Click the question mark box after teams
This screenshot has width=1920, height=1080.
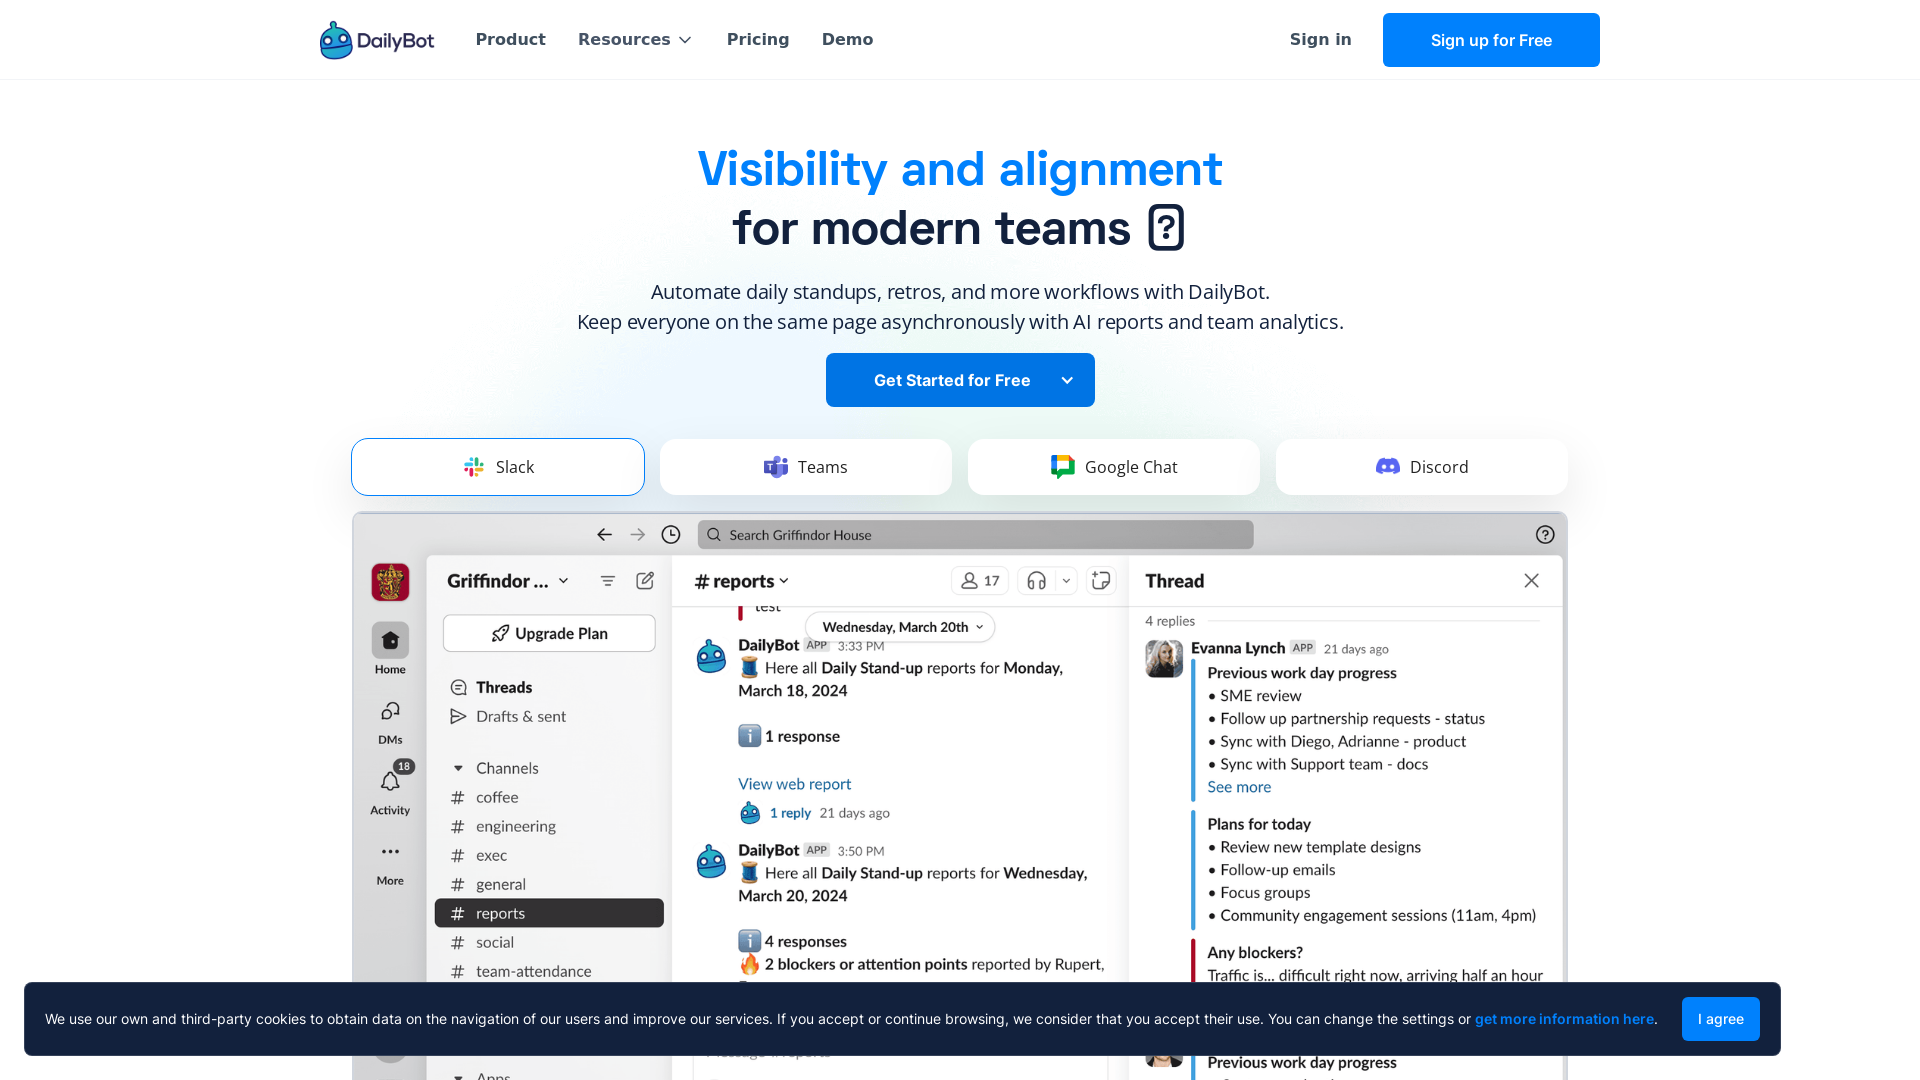click(x=1166, y=228)
